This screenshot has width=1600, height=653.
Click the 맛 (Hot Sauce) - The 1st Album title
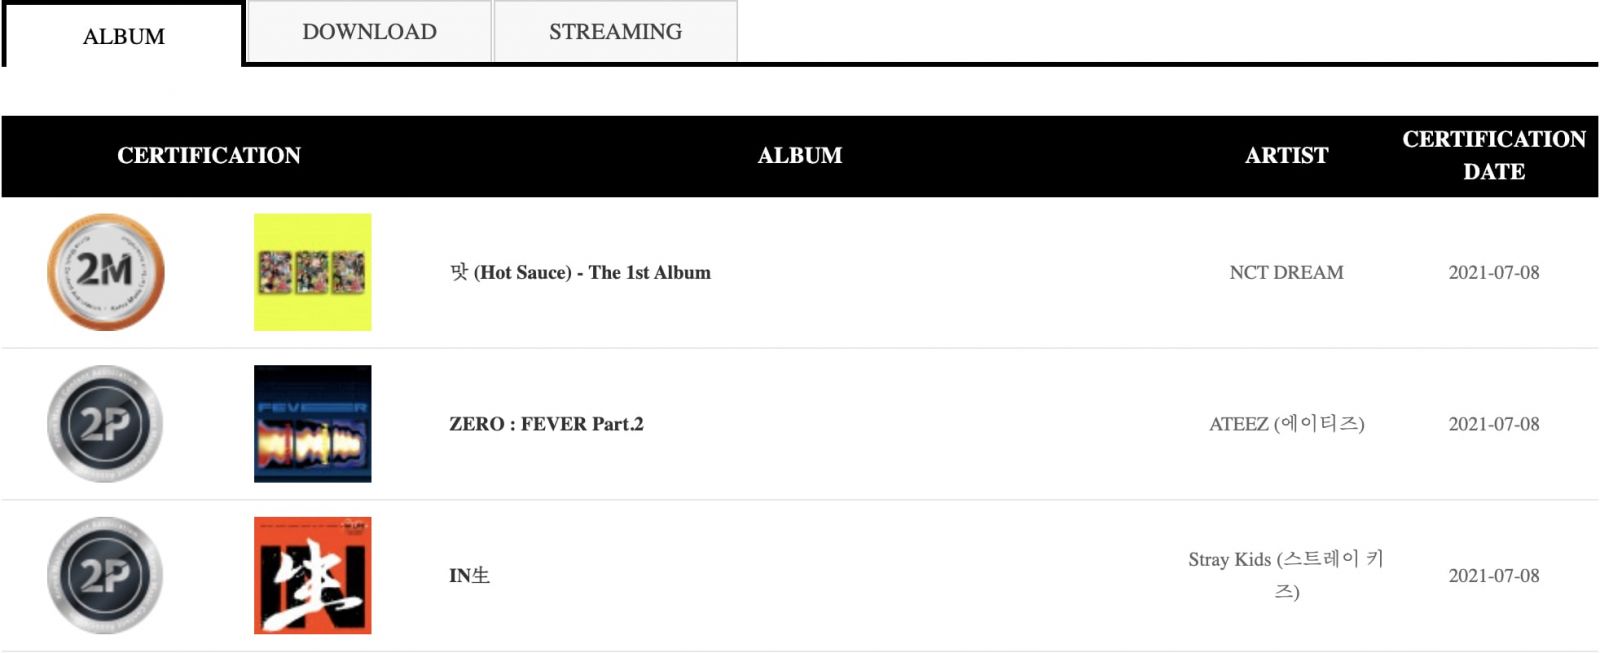(x=580, y=272)
